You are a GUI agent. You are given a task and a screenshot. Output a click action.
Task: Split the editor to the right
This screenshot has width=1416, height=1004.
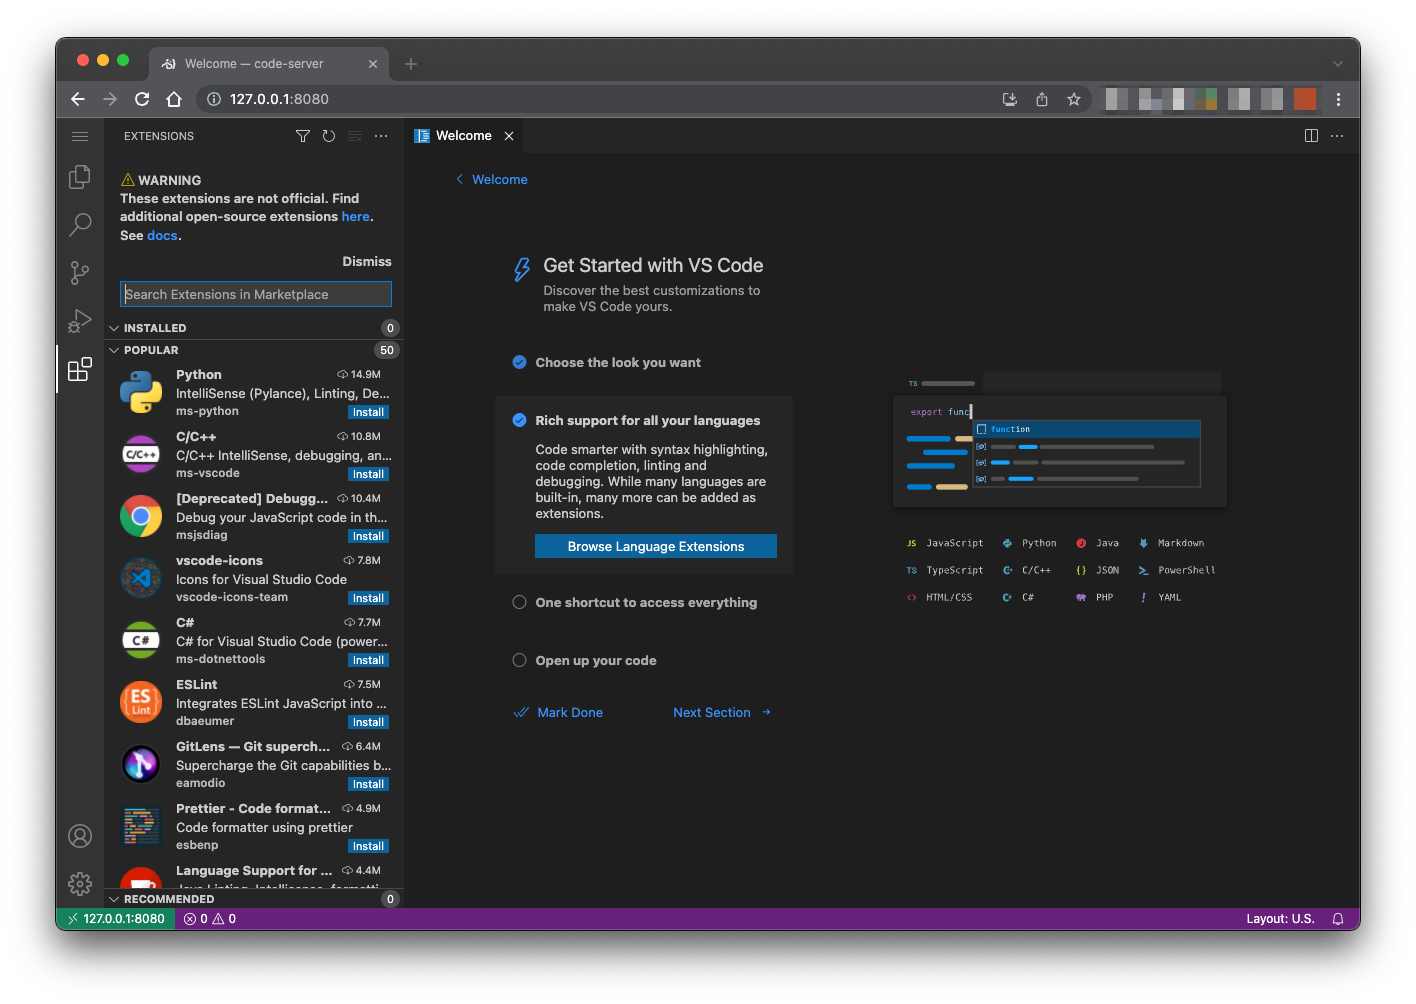[x=1311, y=136]
